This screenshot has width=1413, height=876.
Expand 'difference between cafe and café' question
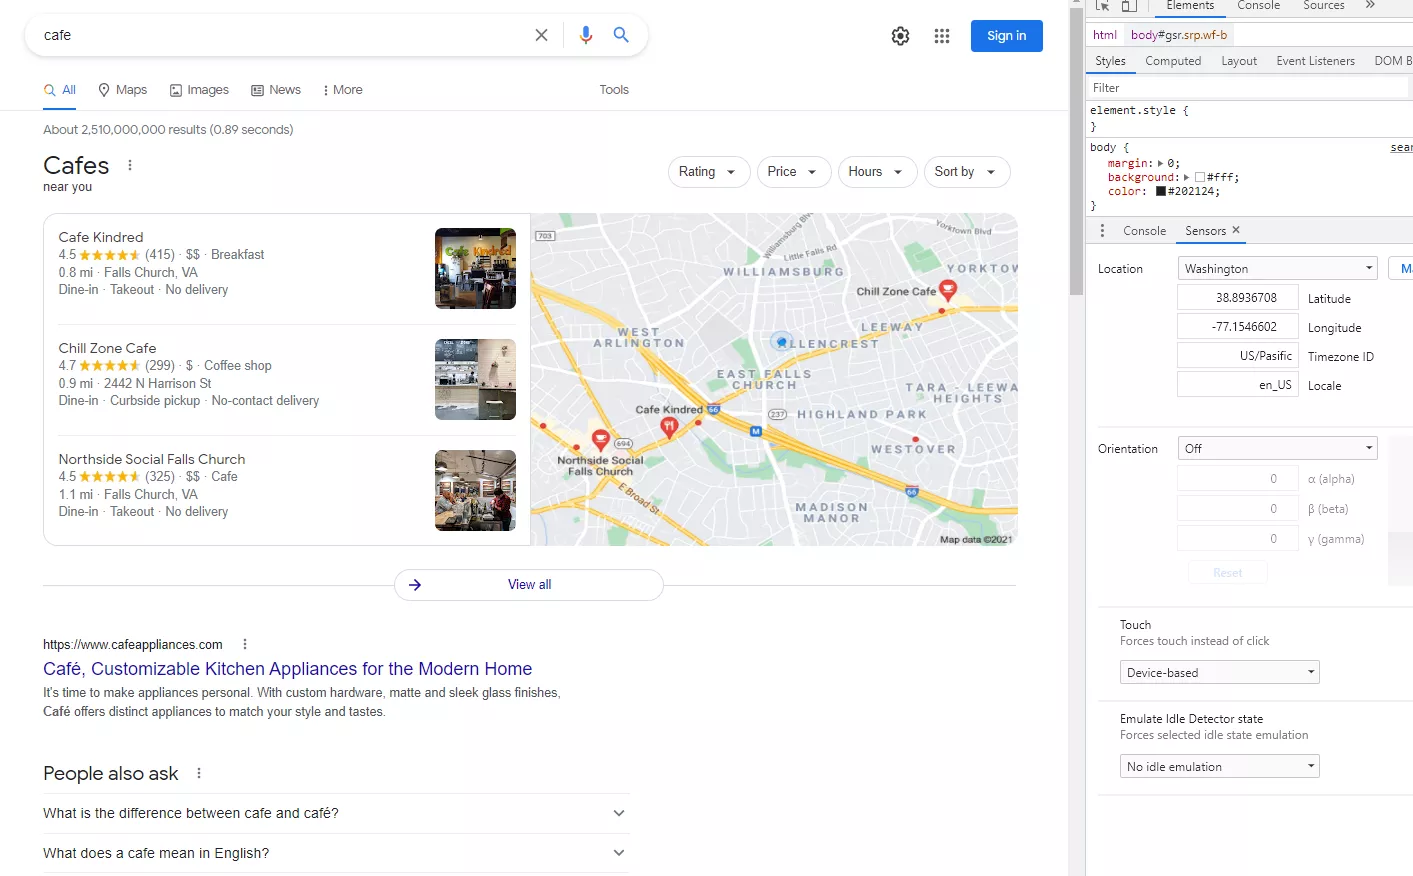[336, 813]
